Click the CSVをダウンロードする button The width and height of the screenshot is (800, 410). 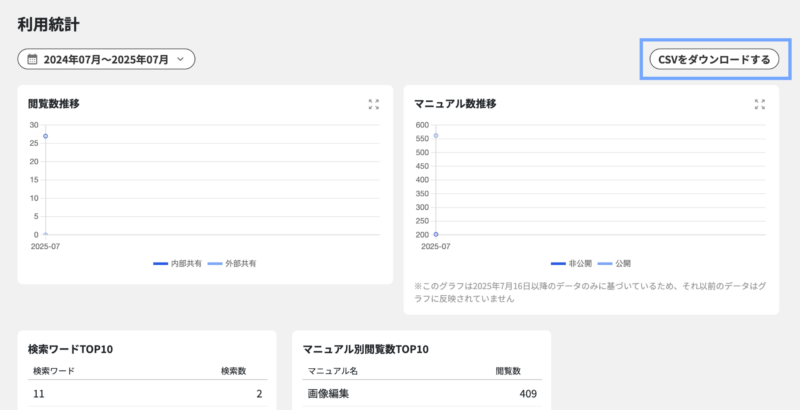(714, 60)
